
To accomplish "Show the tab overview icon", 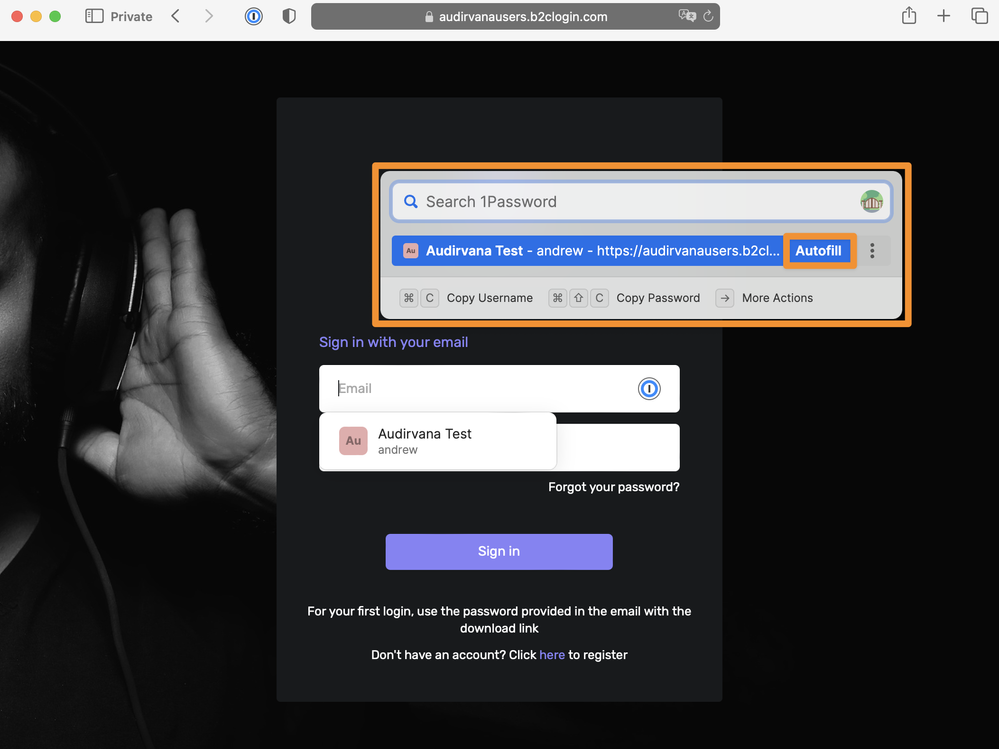I will coord(979,16).
